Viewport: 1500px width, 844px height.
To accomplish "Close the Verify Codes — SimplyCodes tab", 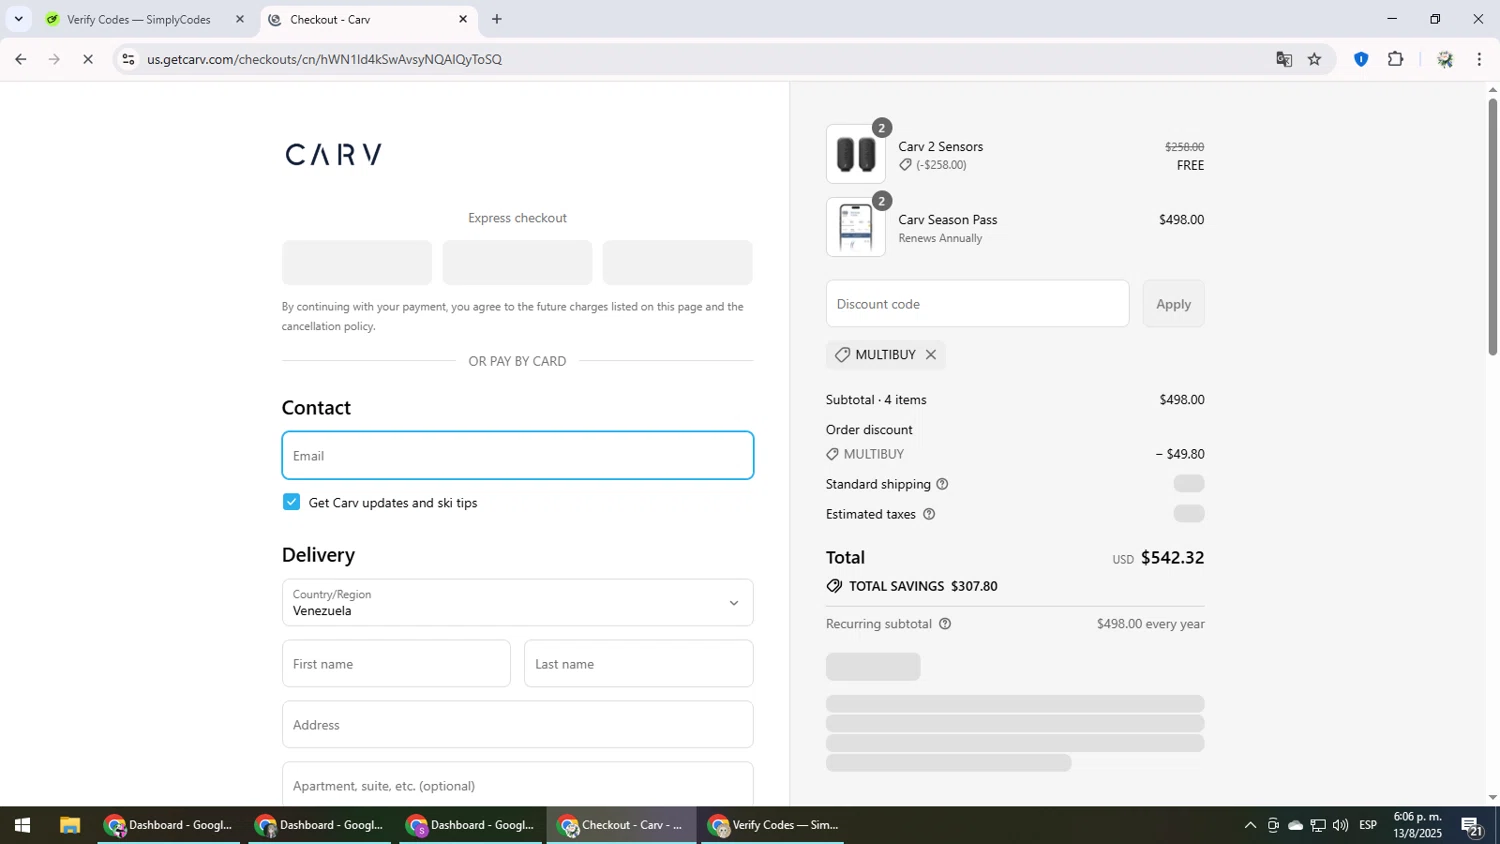I will (x=240, y=19).
